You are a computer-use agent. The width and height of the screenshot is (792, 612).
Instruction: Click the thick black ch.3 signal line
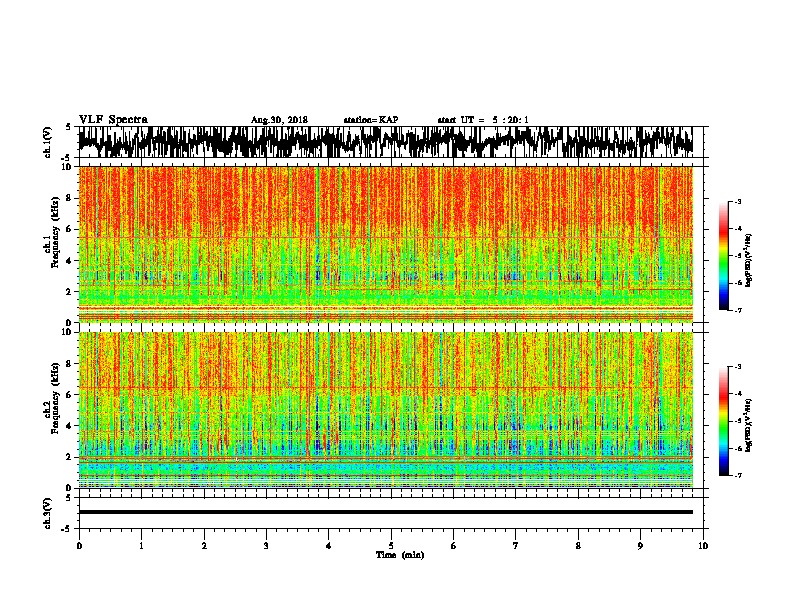(386, 512)
